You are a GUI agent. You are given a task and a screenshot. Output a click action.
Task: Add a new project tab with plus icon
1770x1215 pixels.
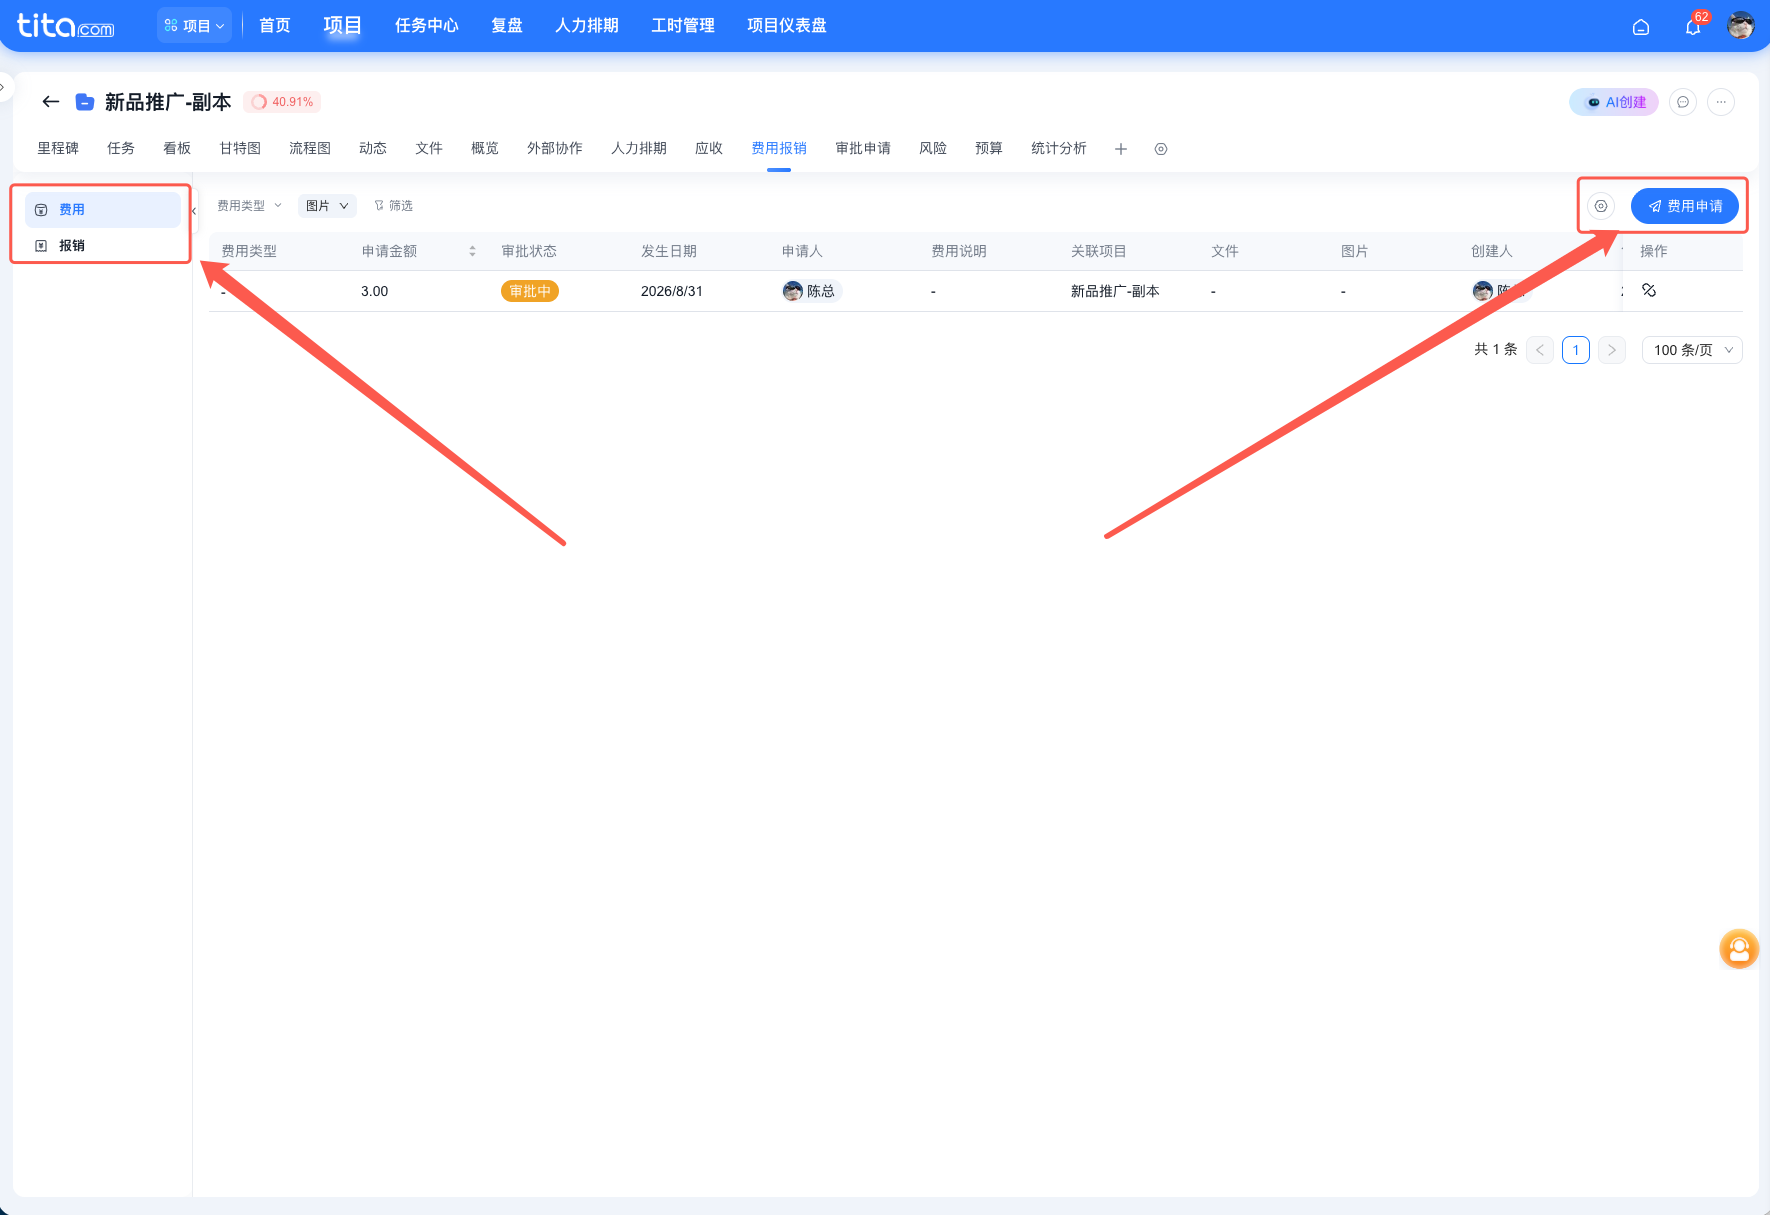(x=1121, y=149)
